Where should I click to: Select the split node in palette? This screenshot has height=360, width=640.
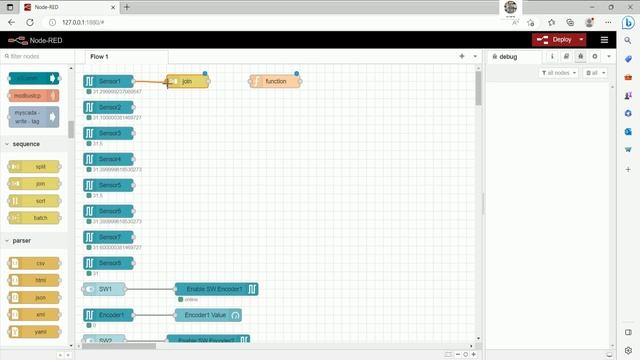[34, 167]
